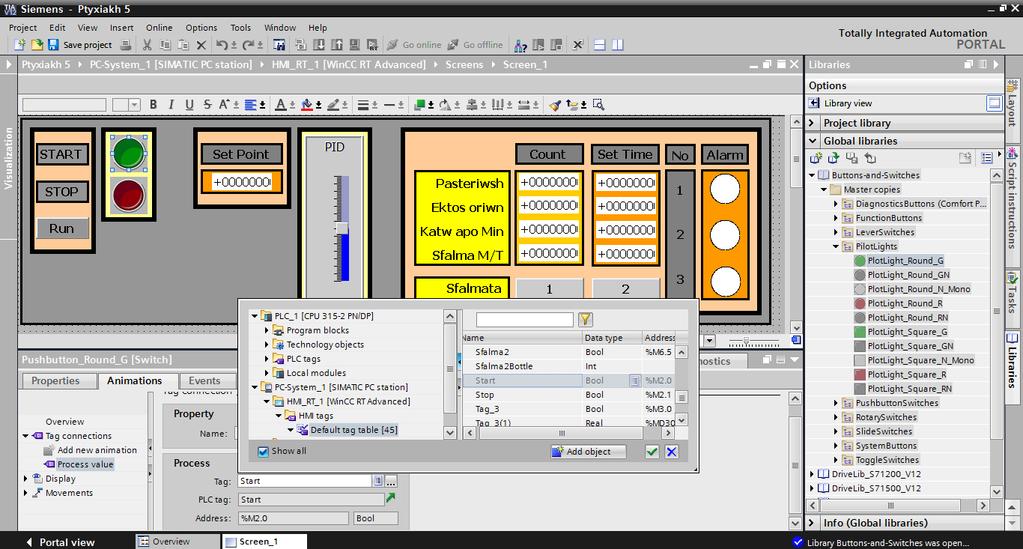Open the Project menu

click(23, 27)
